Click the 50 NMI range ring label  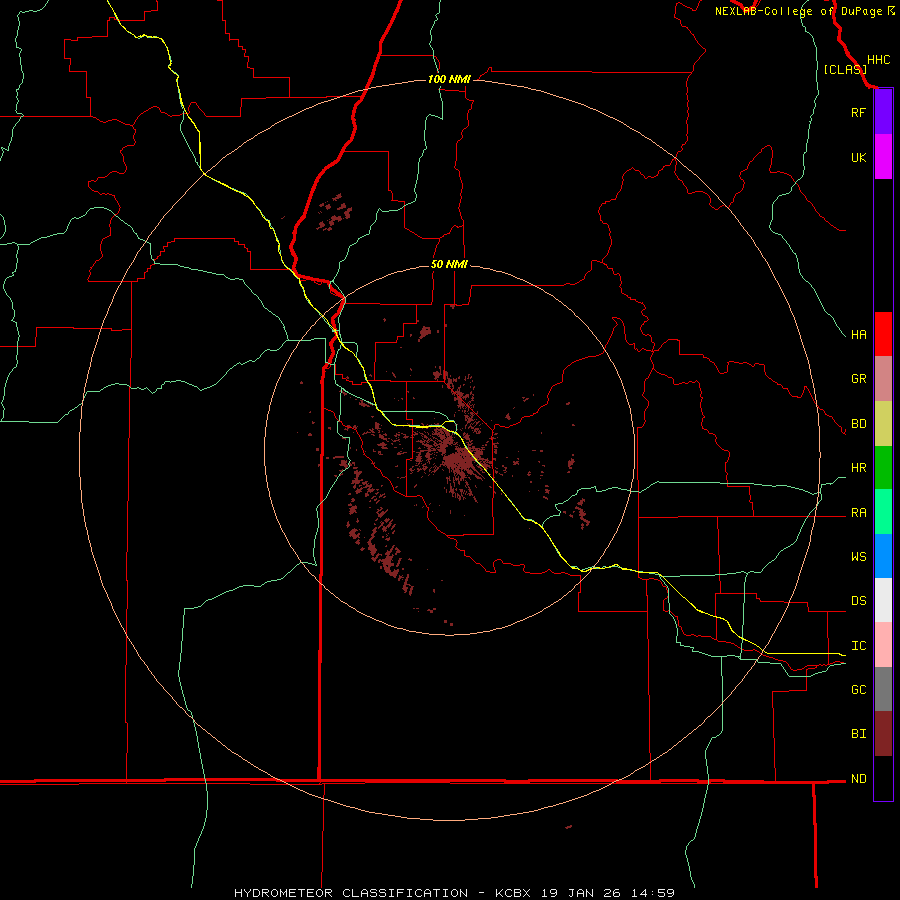(449, 265)
